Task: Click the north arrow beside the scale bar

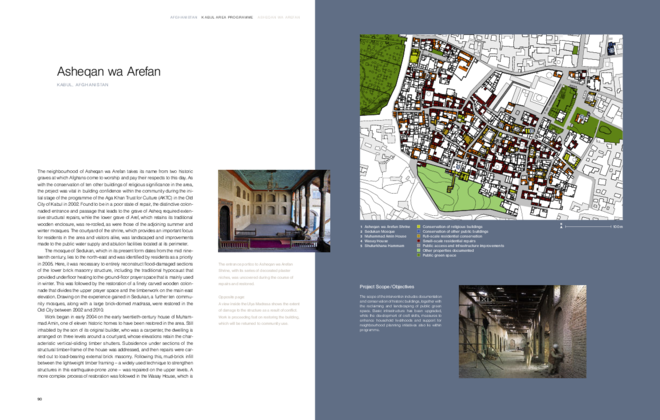Action: 561,226
